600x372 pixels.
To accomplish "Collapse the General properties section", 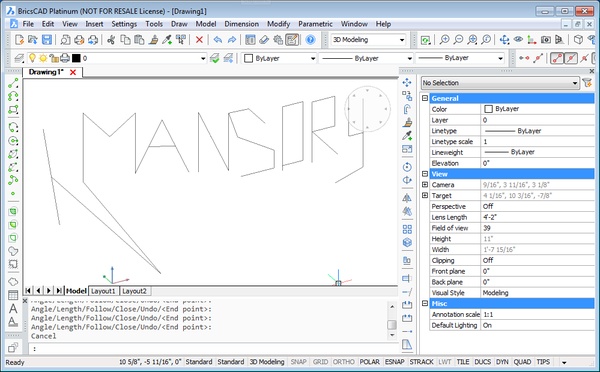I will tap(425, 98).
